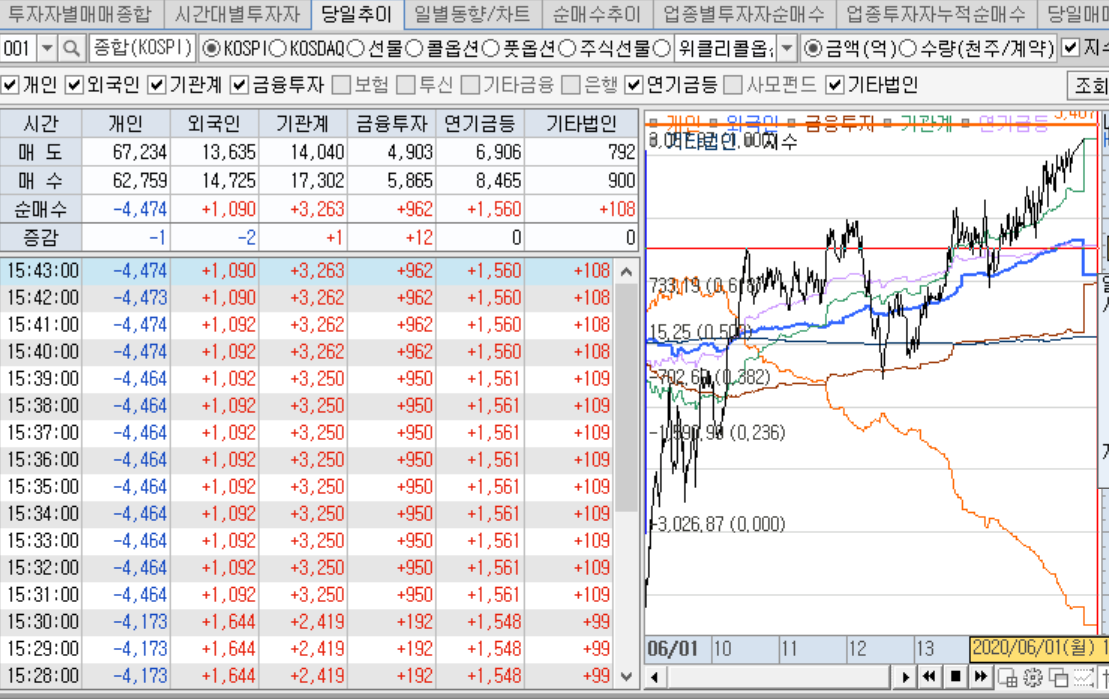Image resolution: width=1109 pixels, height=699 pixels.
Task: Enable the 사모펀드 checkbox
Action: pos(733,86)
